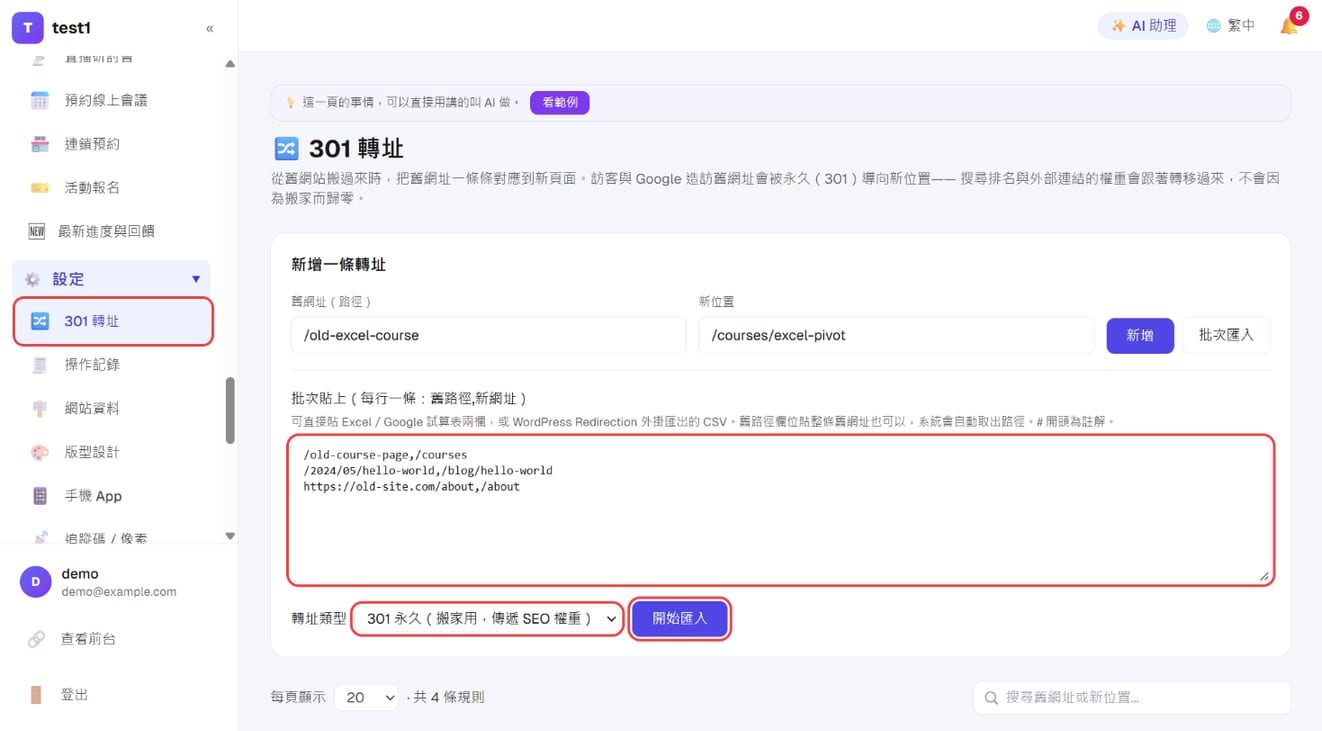Collapse the 設定 section arrow
Viewport: 1322px width, 731px height.
coord(196,279)
